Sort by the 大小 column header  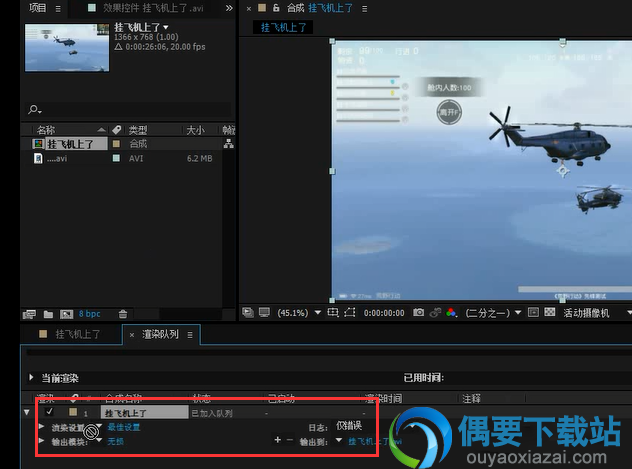pyautogui.click(x=195, y=130)
